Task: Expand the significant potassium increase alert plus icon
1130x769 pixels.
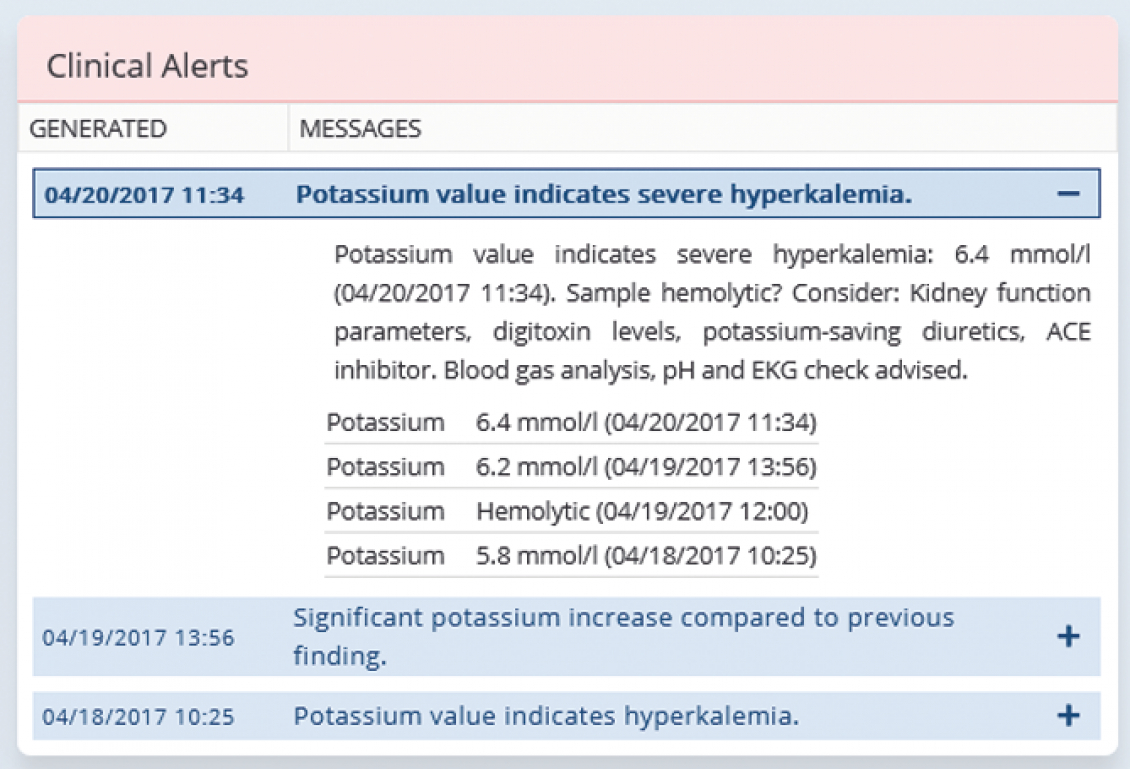Action: (1068, 636)
